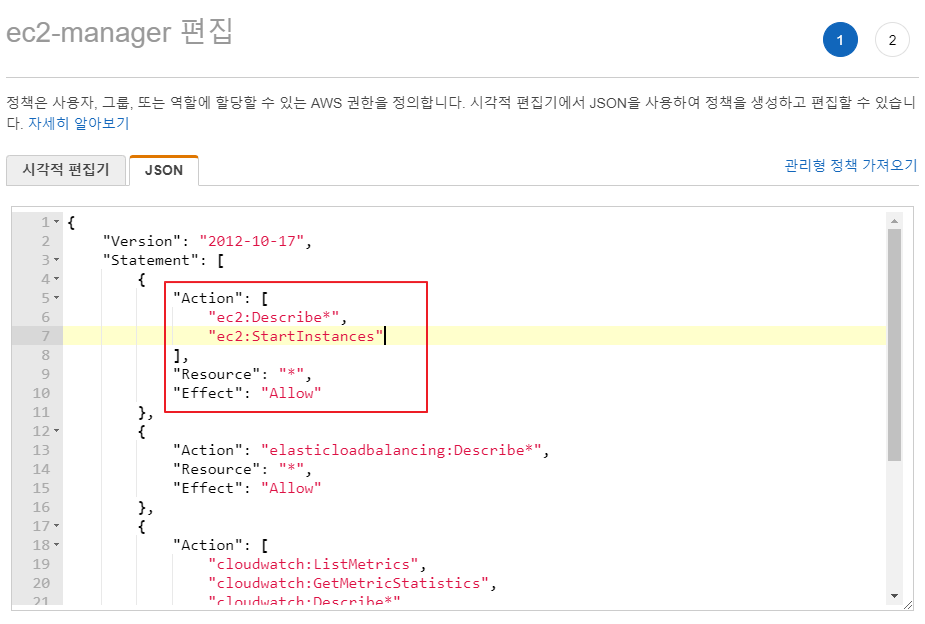Click the "Statement" key on line 3
The height and width of the screenshot is (624, 925).
click(x=150, y=260)
